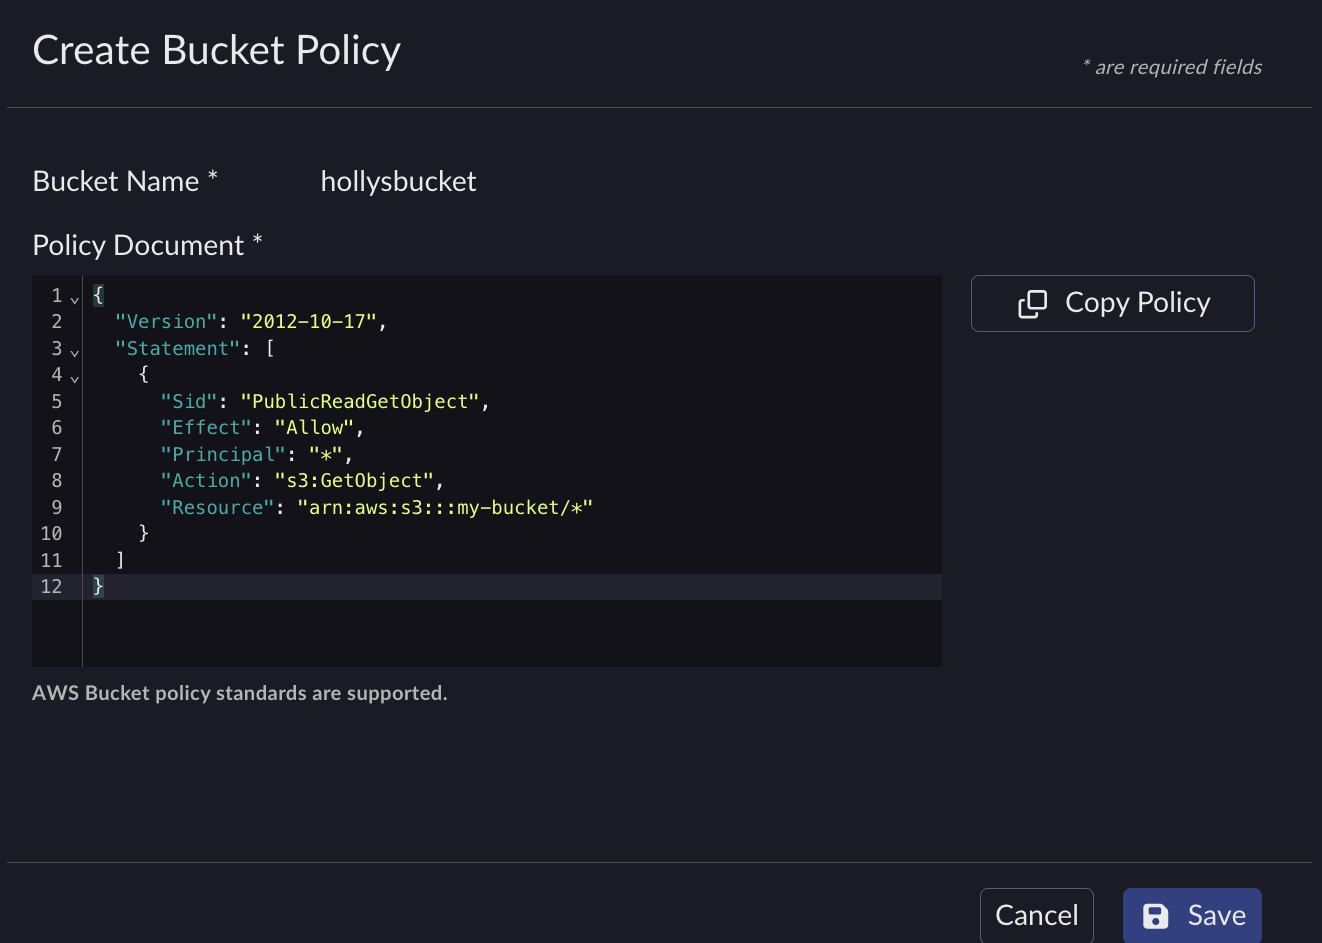
Task: Click the "Allow" value
Action: (x=314, y=427)
